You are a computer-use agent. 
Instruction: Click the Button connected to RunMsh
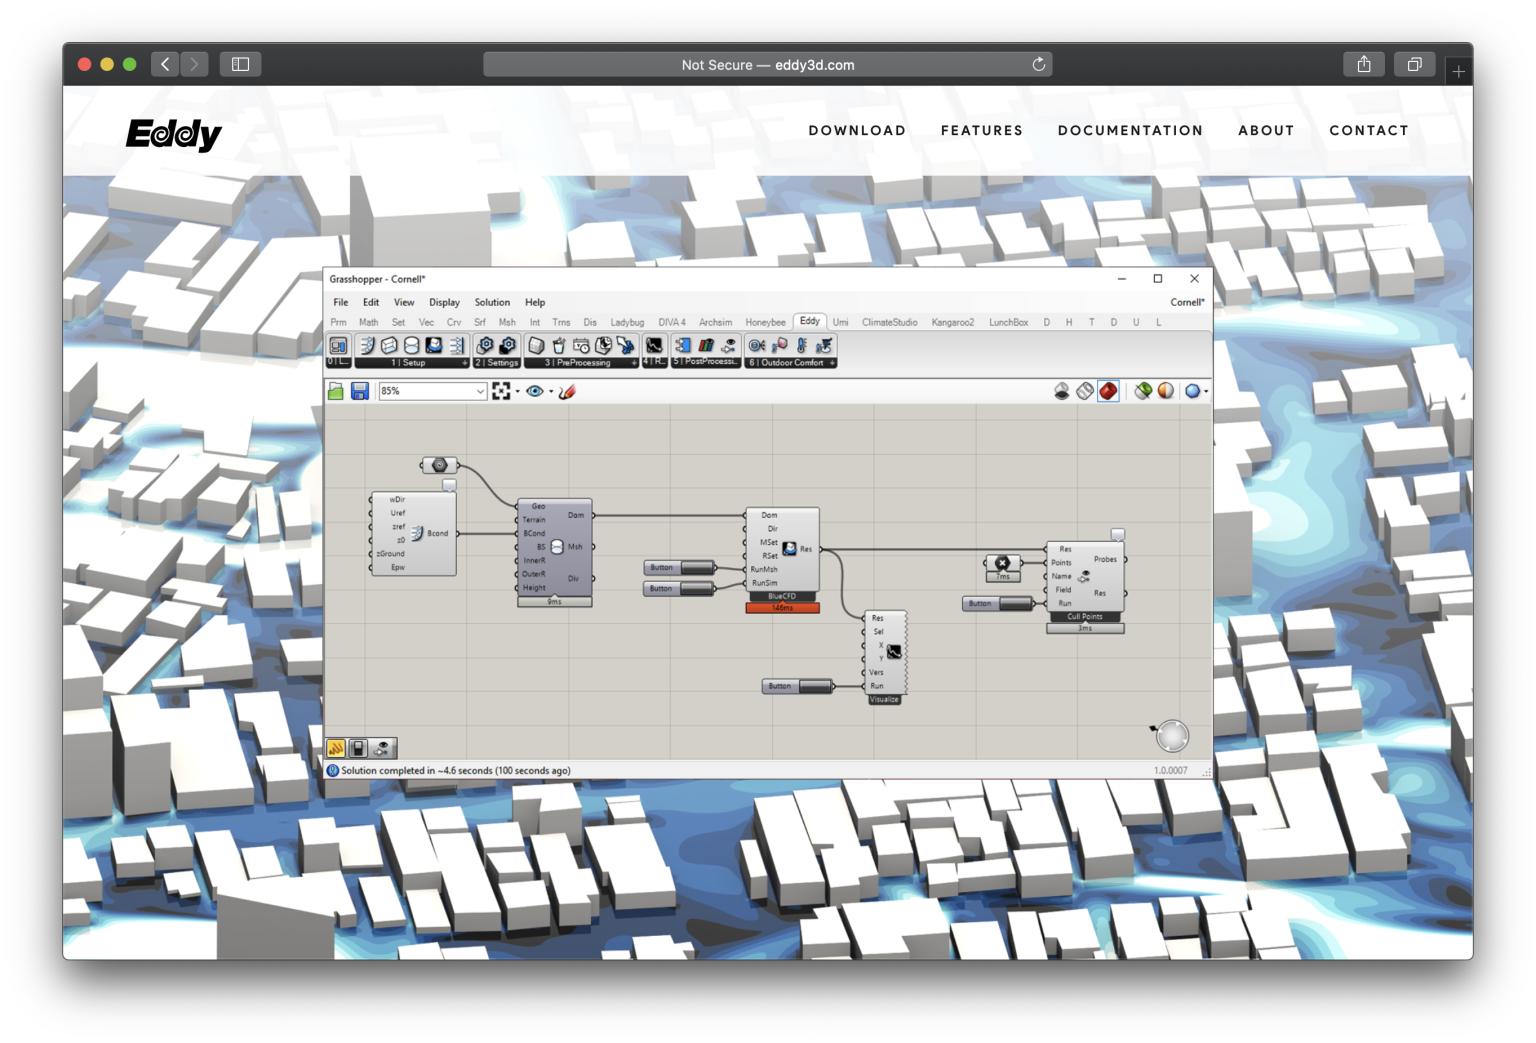coord(679,568)
